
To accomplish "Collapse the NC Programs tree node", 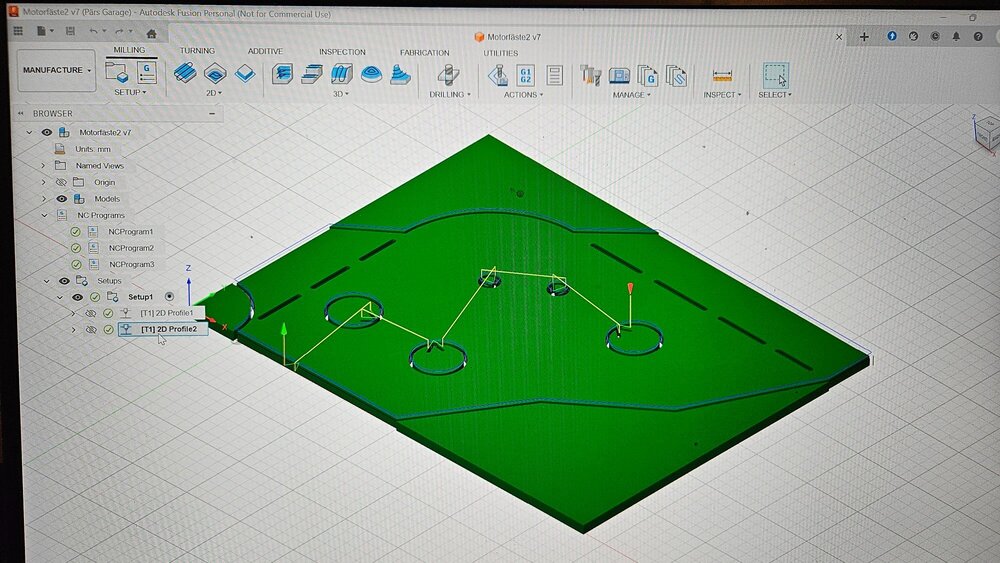I will coord(44,216).
